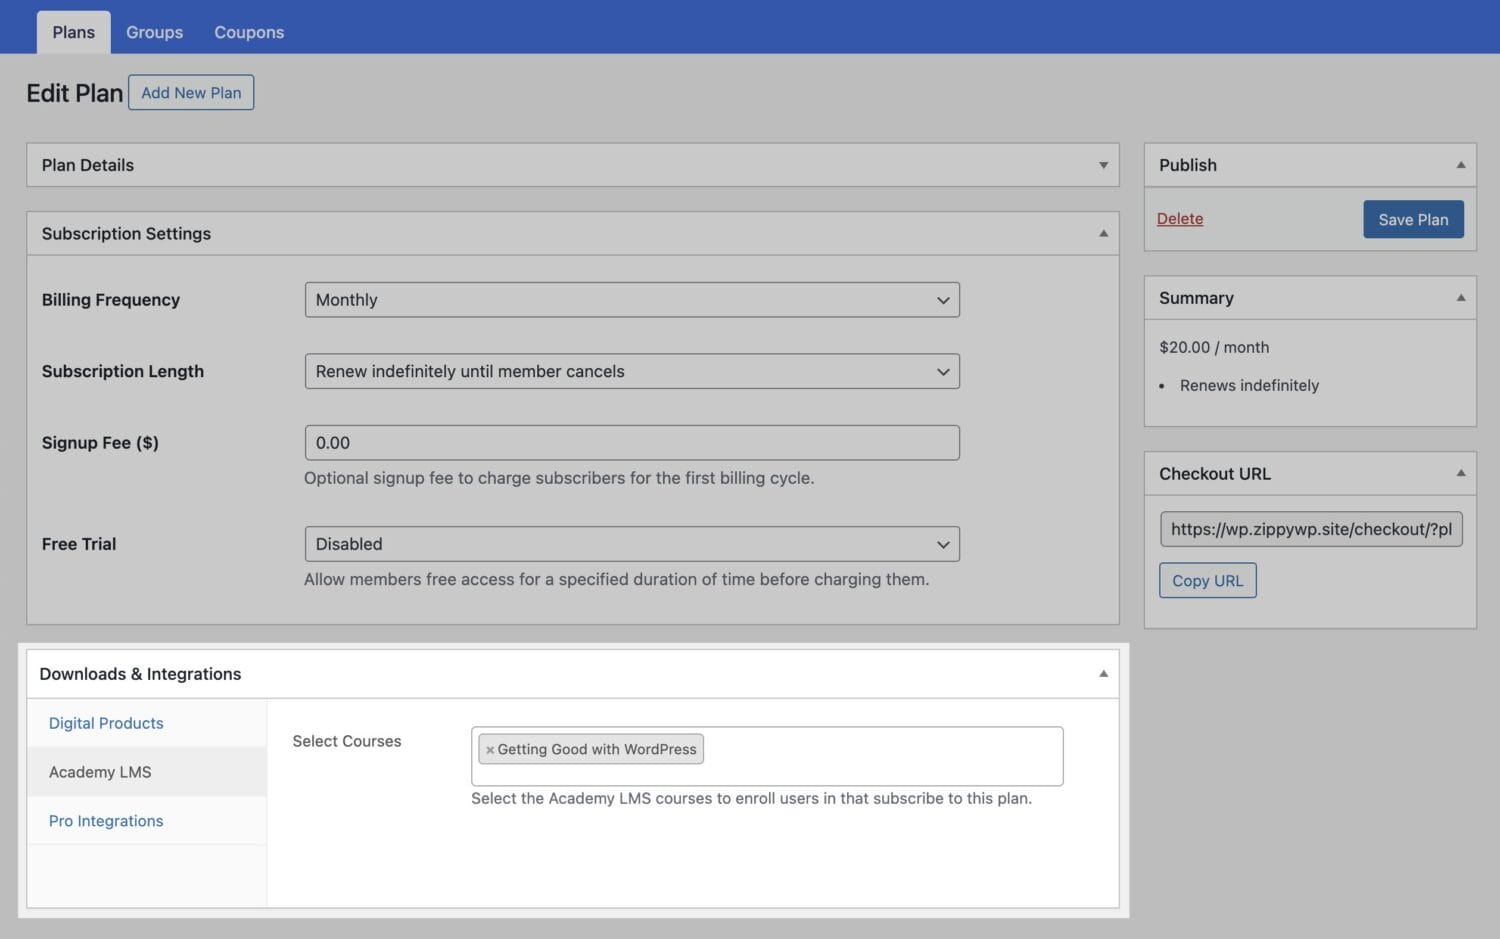Click the 'Subscription Length' label
The image size is (1500, 939).
pyautogui.click(x=123, y=371)
